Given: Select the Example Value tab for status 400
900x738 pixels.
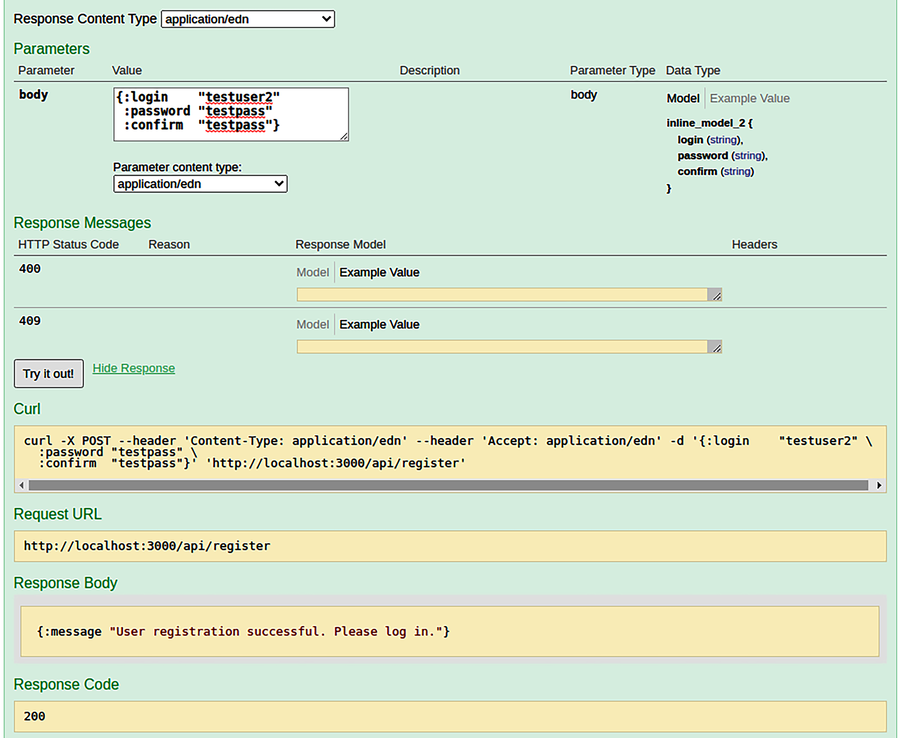Looking at the screenshot, I should [379, 273].
